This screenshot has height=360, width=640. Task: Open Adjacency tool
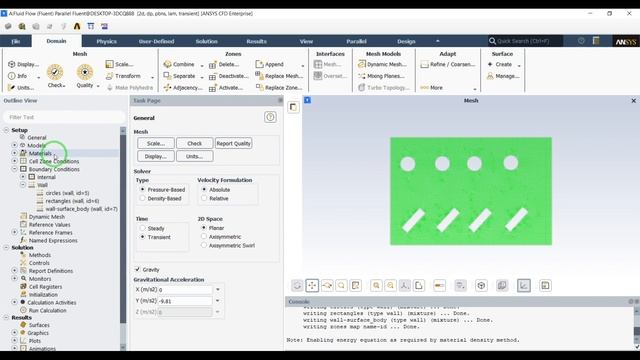[183, 87]
